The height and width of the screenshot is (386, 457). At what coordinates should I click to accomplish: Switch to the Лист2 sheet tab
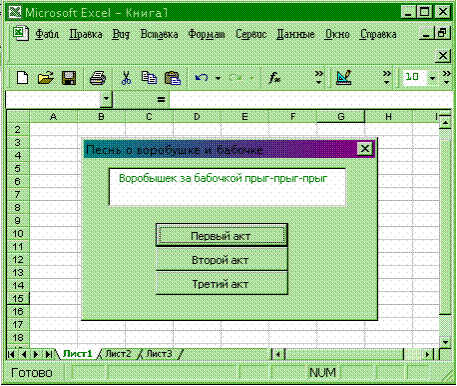(118, 354)
